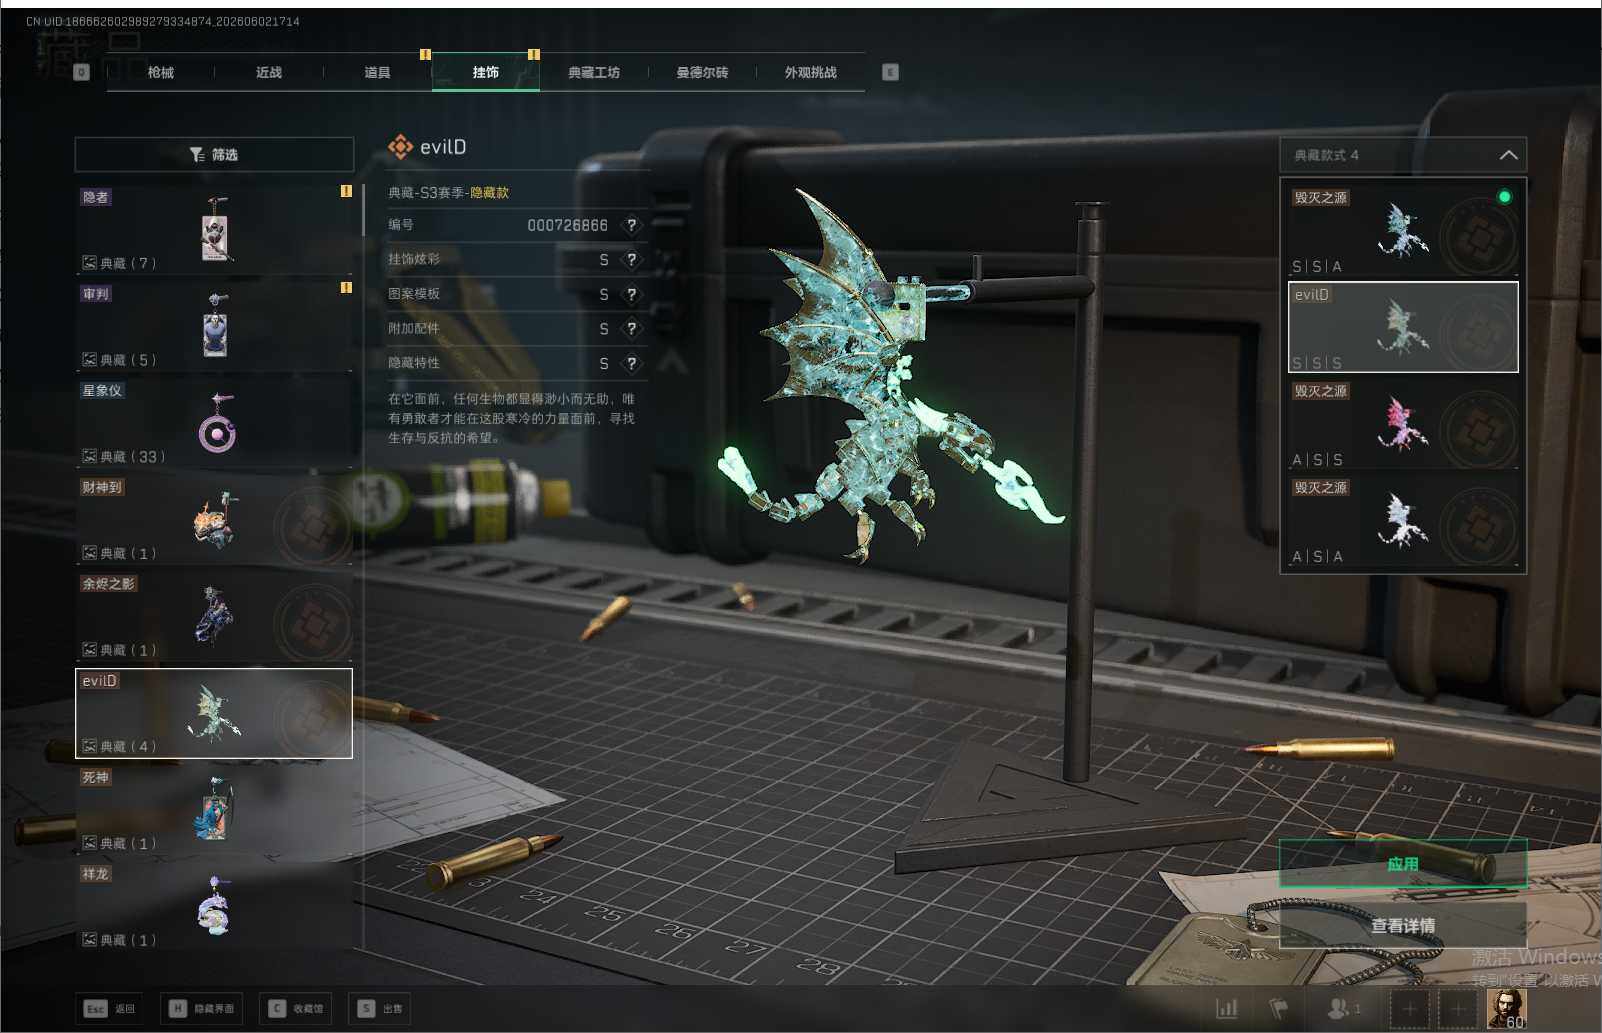The width and height of the screenshot is (1602, 1033).
Task: Open the 道具 tab
Action: coord(377,72)
